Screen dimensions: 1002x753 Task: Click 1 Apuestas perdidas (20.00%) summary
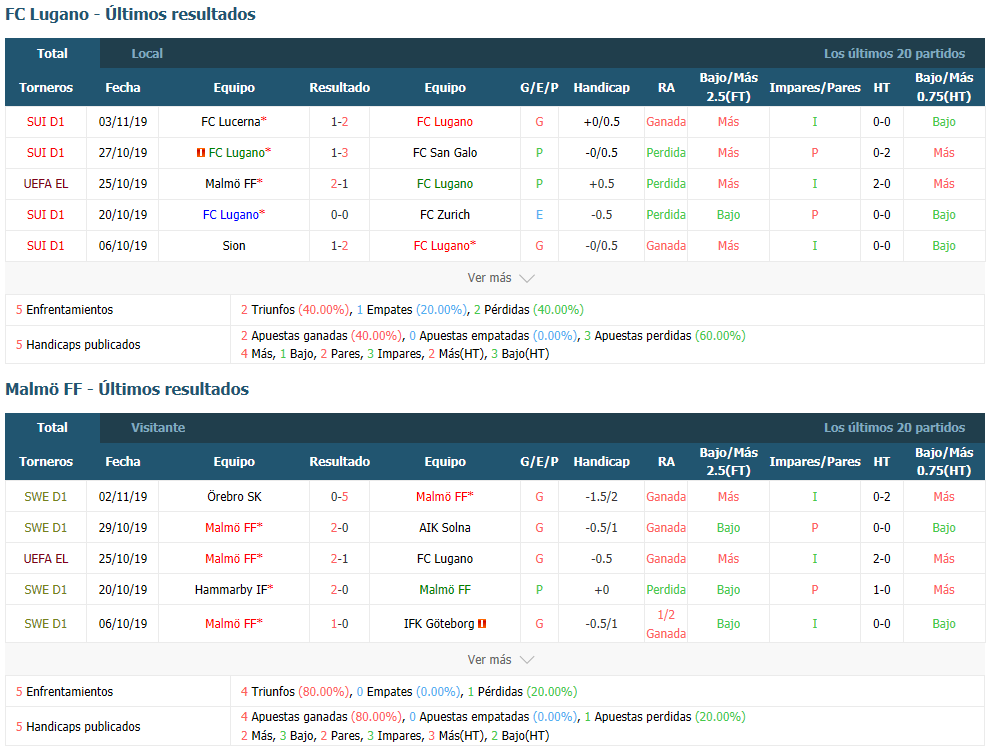pyautogui.click(x=665, y=717)
